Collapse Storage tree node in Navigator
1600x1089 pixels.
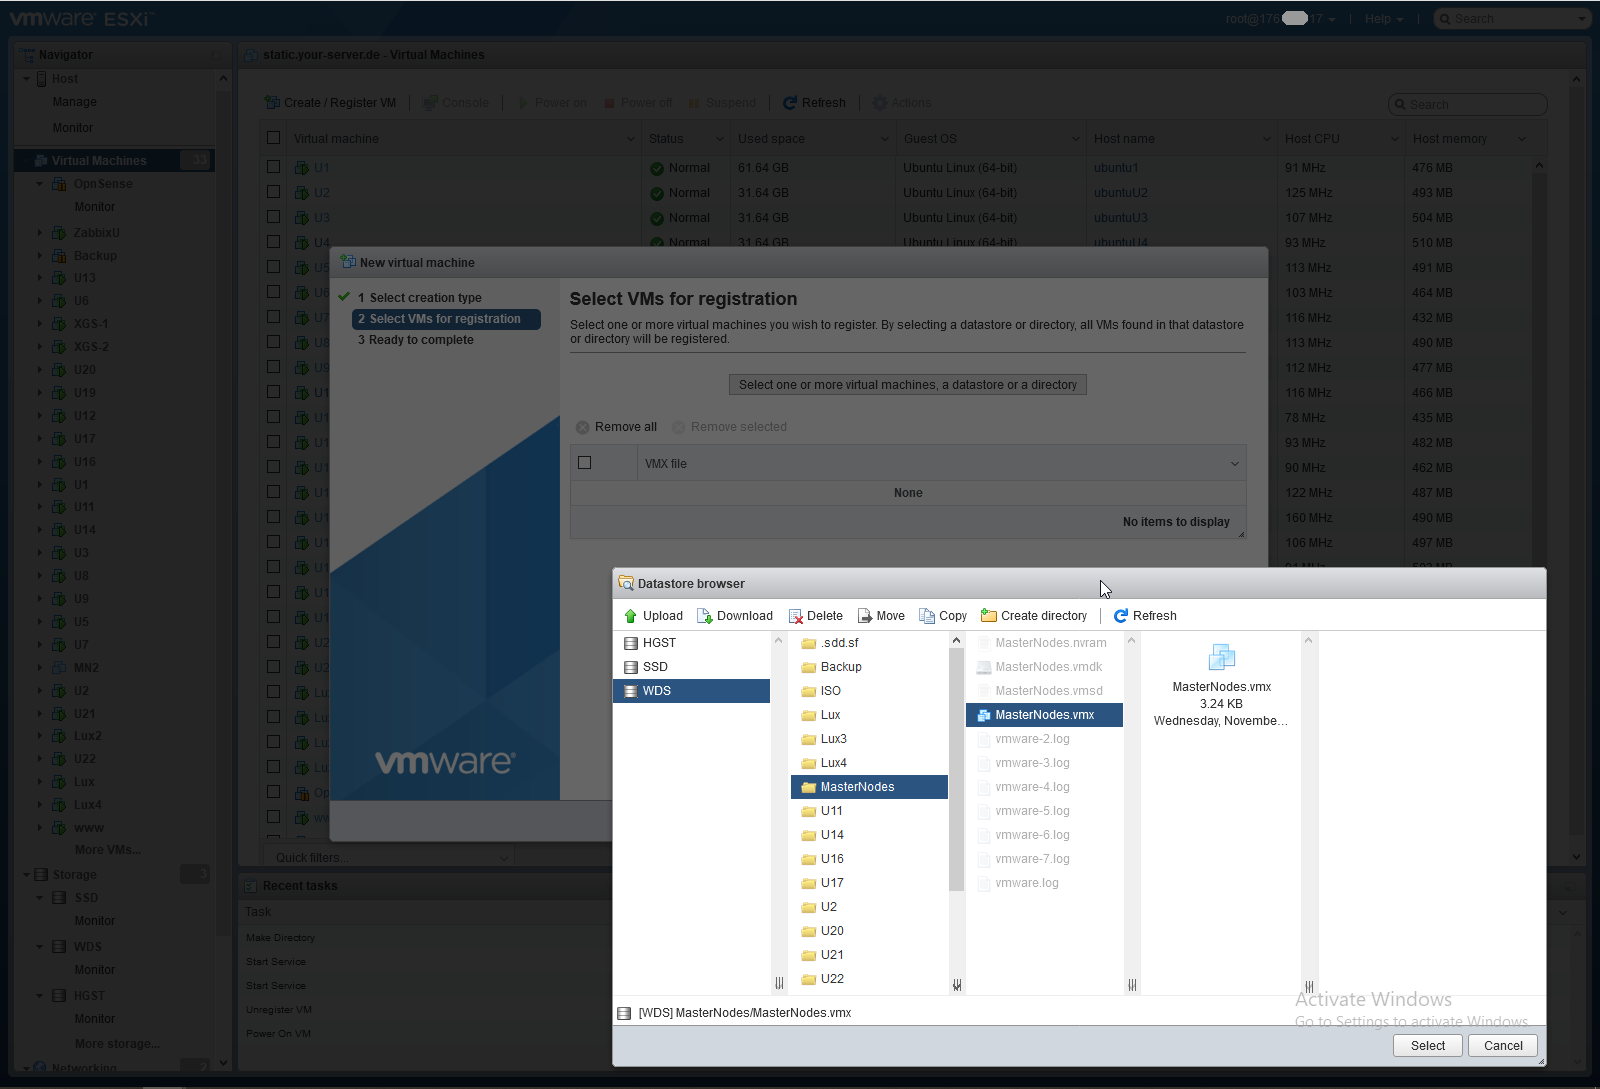(x=27, y=875)
